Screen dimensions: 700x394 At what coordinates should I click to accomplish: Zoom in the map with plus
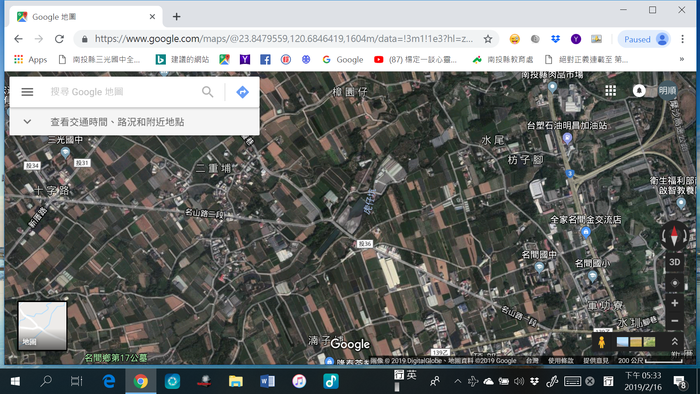(x=675, y=303)
